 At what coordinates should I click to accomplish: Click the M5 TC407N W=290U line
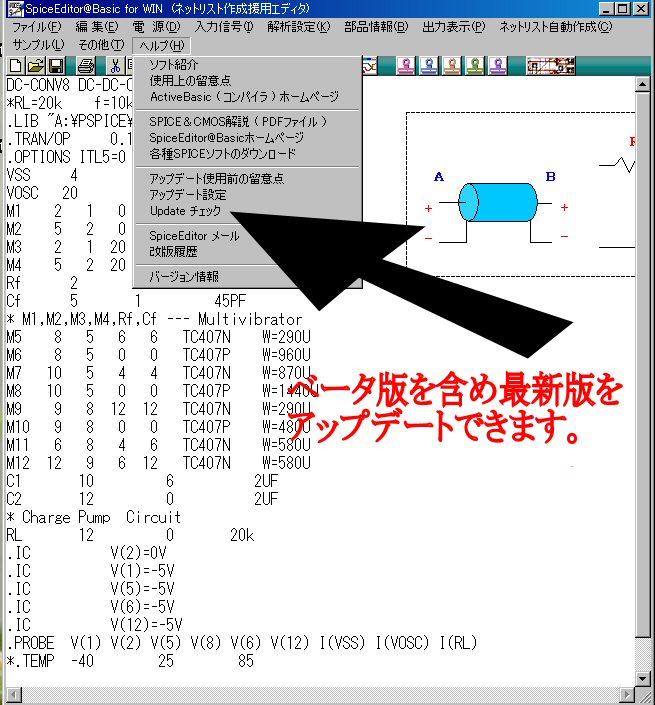(159, 337)
